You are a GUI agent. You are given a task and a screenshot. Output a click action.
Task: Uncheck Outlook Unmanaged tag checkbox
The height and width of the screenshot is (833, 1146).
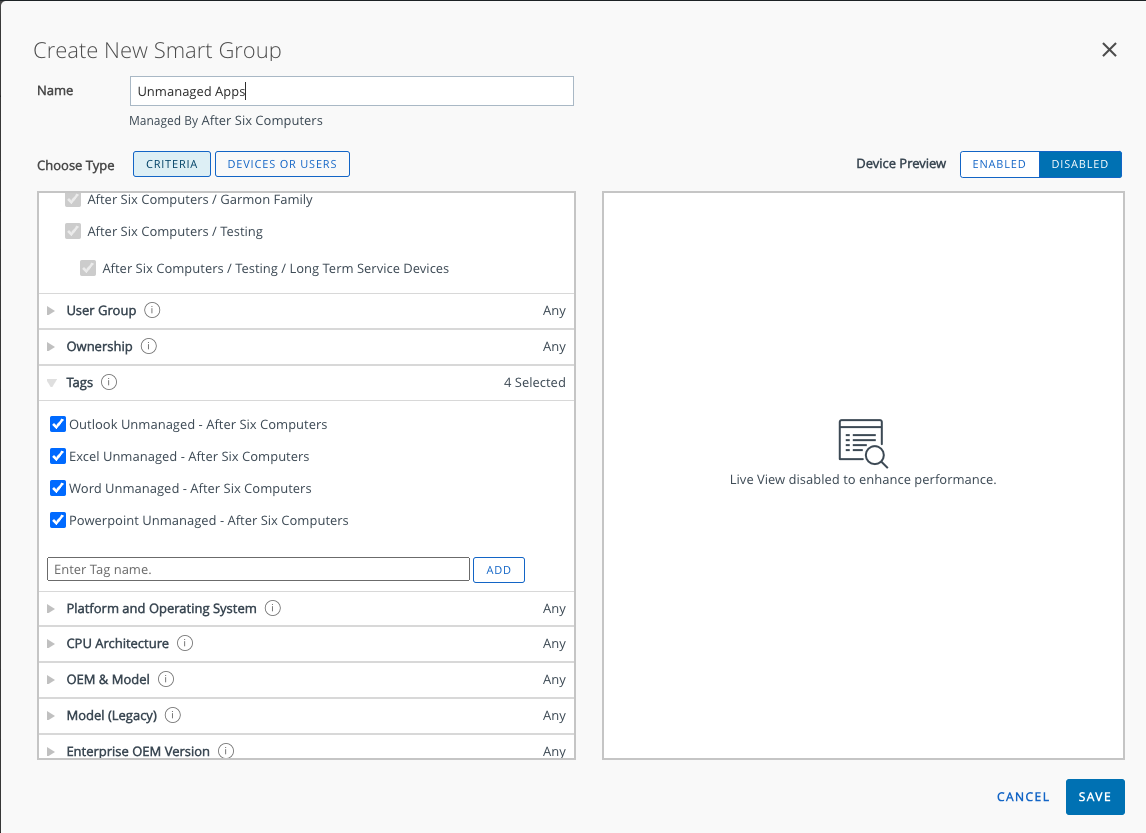58,424
